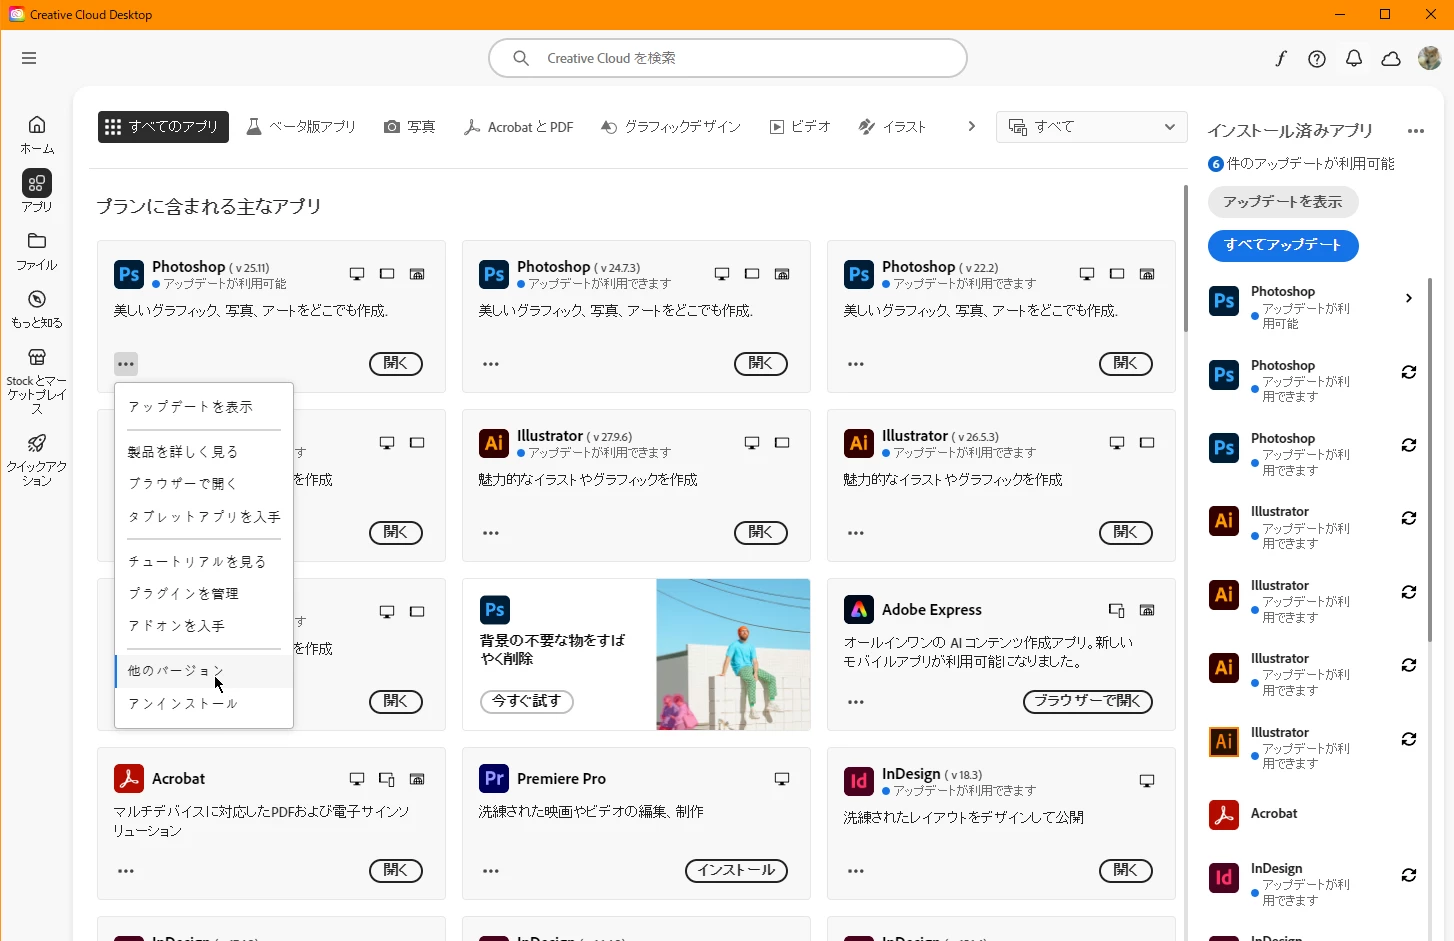The height and width of the screenshot is (941, 1454).
Task: Open more options on Photoshop v24.7.3 card
Action: pos(491,364)
